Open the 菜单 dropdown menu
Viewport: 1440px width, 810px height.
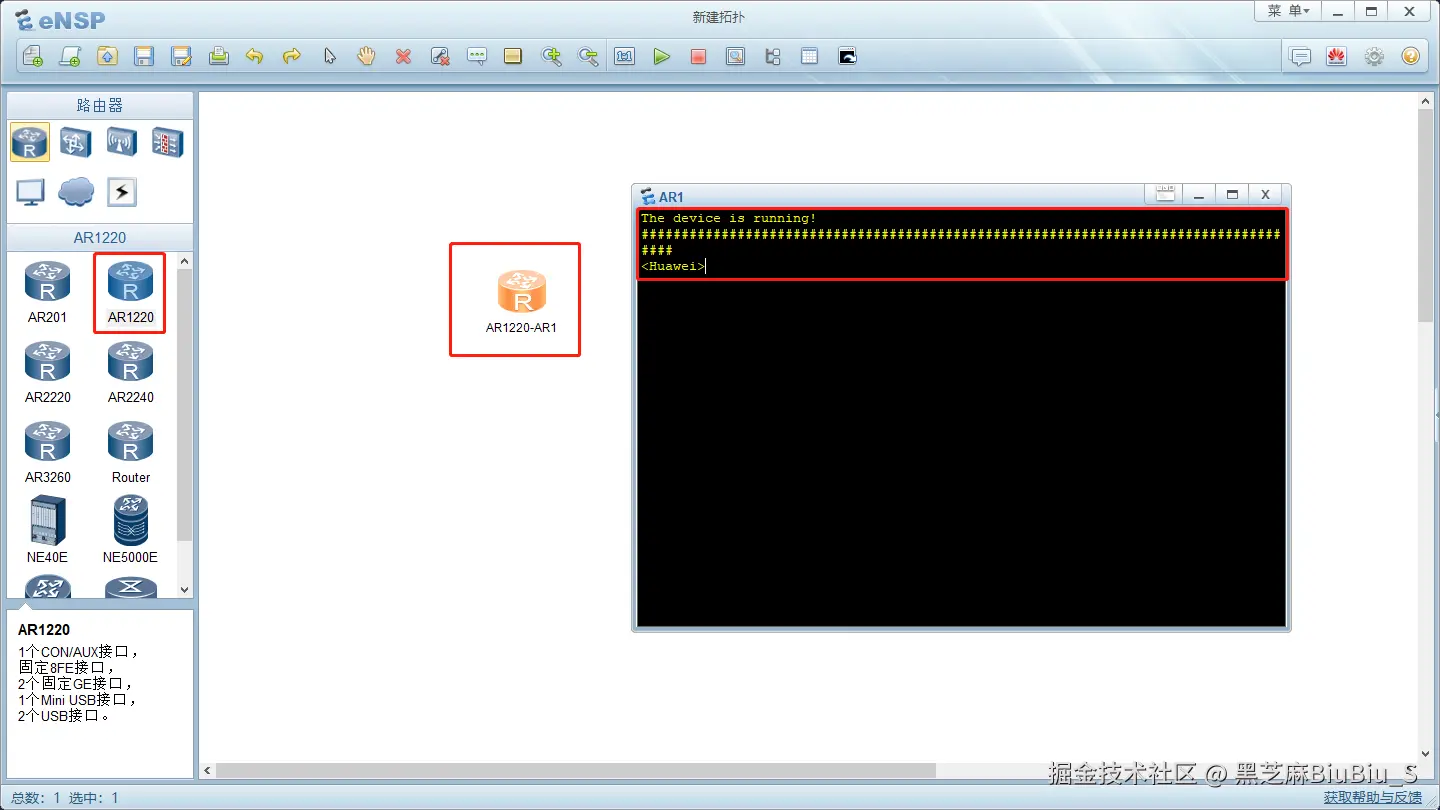pos(1288,11)
